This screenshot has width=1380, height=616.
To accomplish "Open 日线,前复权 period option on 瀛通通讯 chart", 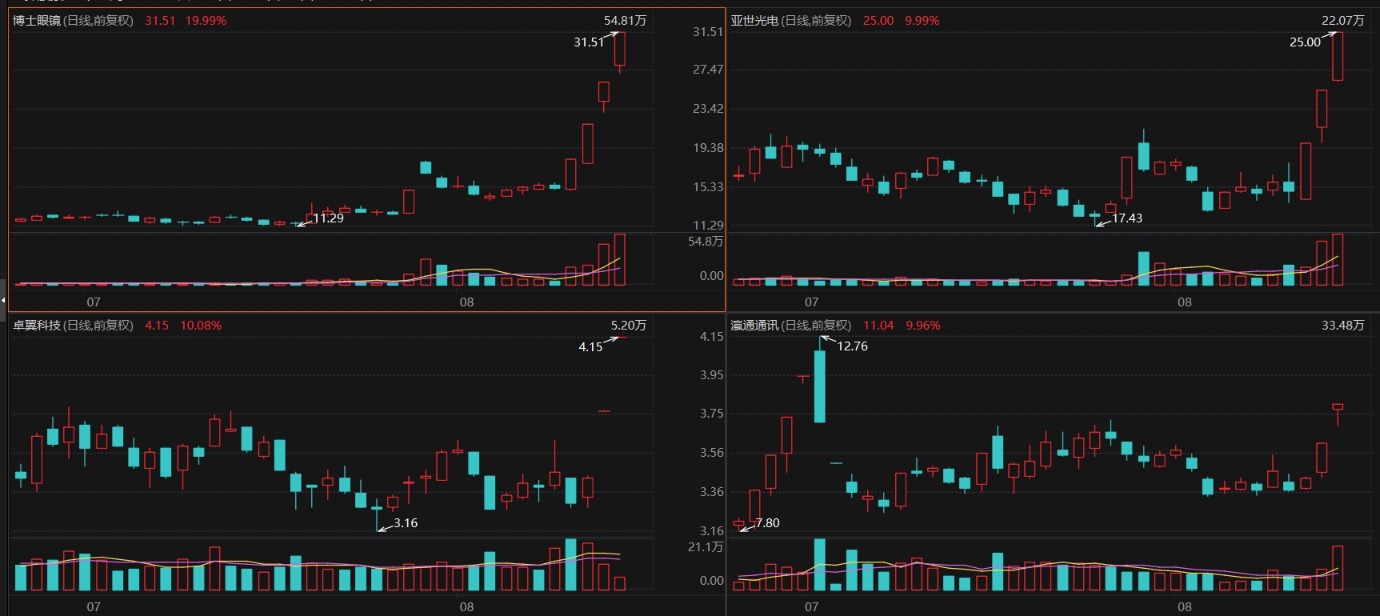I will [x=818, y=325].
